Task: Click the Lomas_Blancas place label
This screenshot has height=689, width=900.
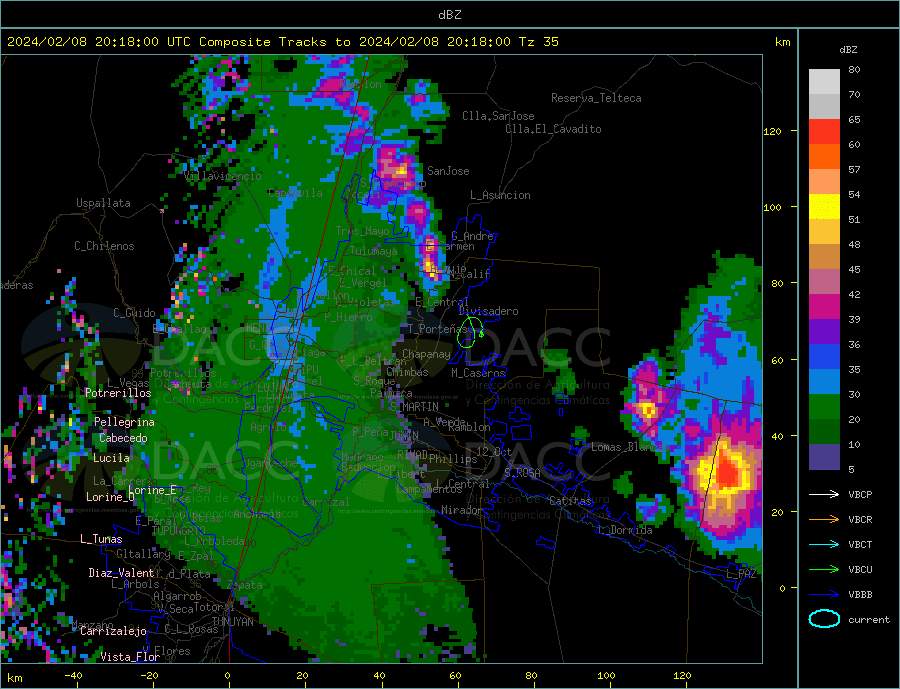Action: (x=630, y=447)
